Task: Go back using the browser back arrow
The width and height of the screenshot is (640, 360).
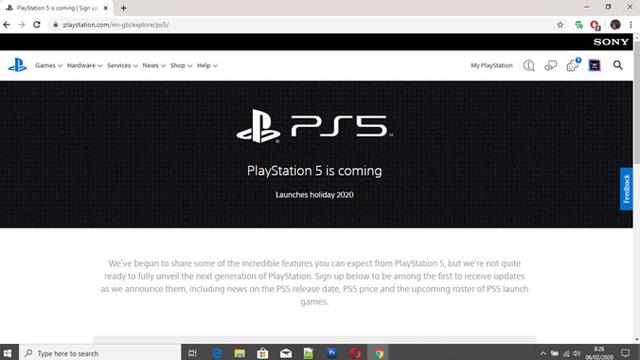Action: click(7, 24)
